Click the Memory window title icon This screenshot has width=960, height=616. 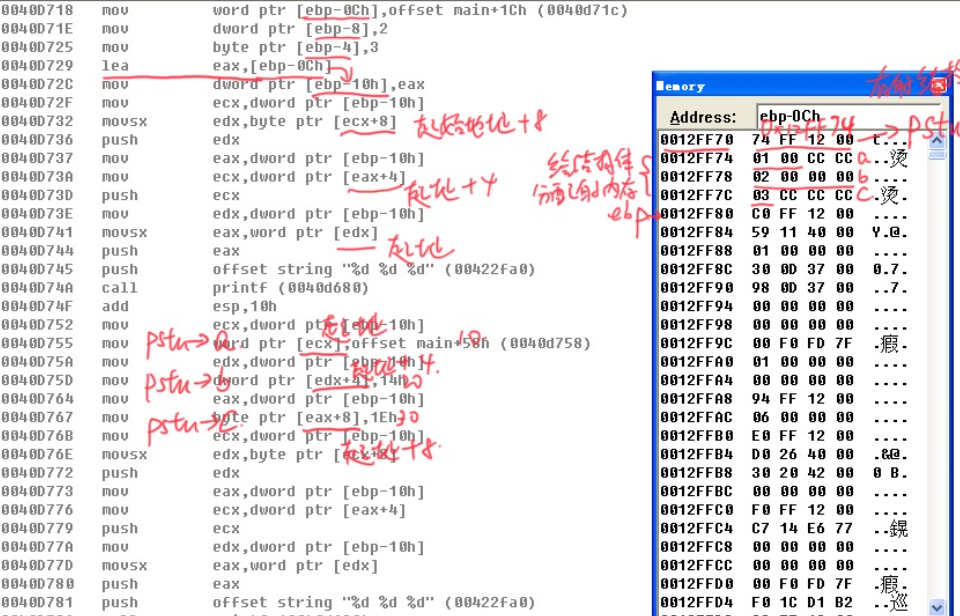coord(660,86)
